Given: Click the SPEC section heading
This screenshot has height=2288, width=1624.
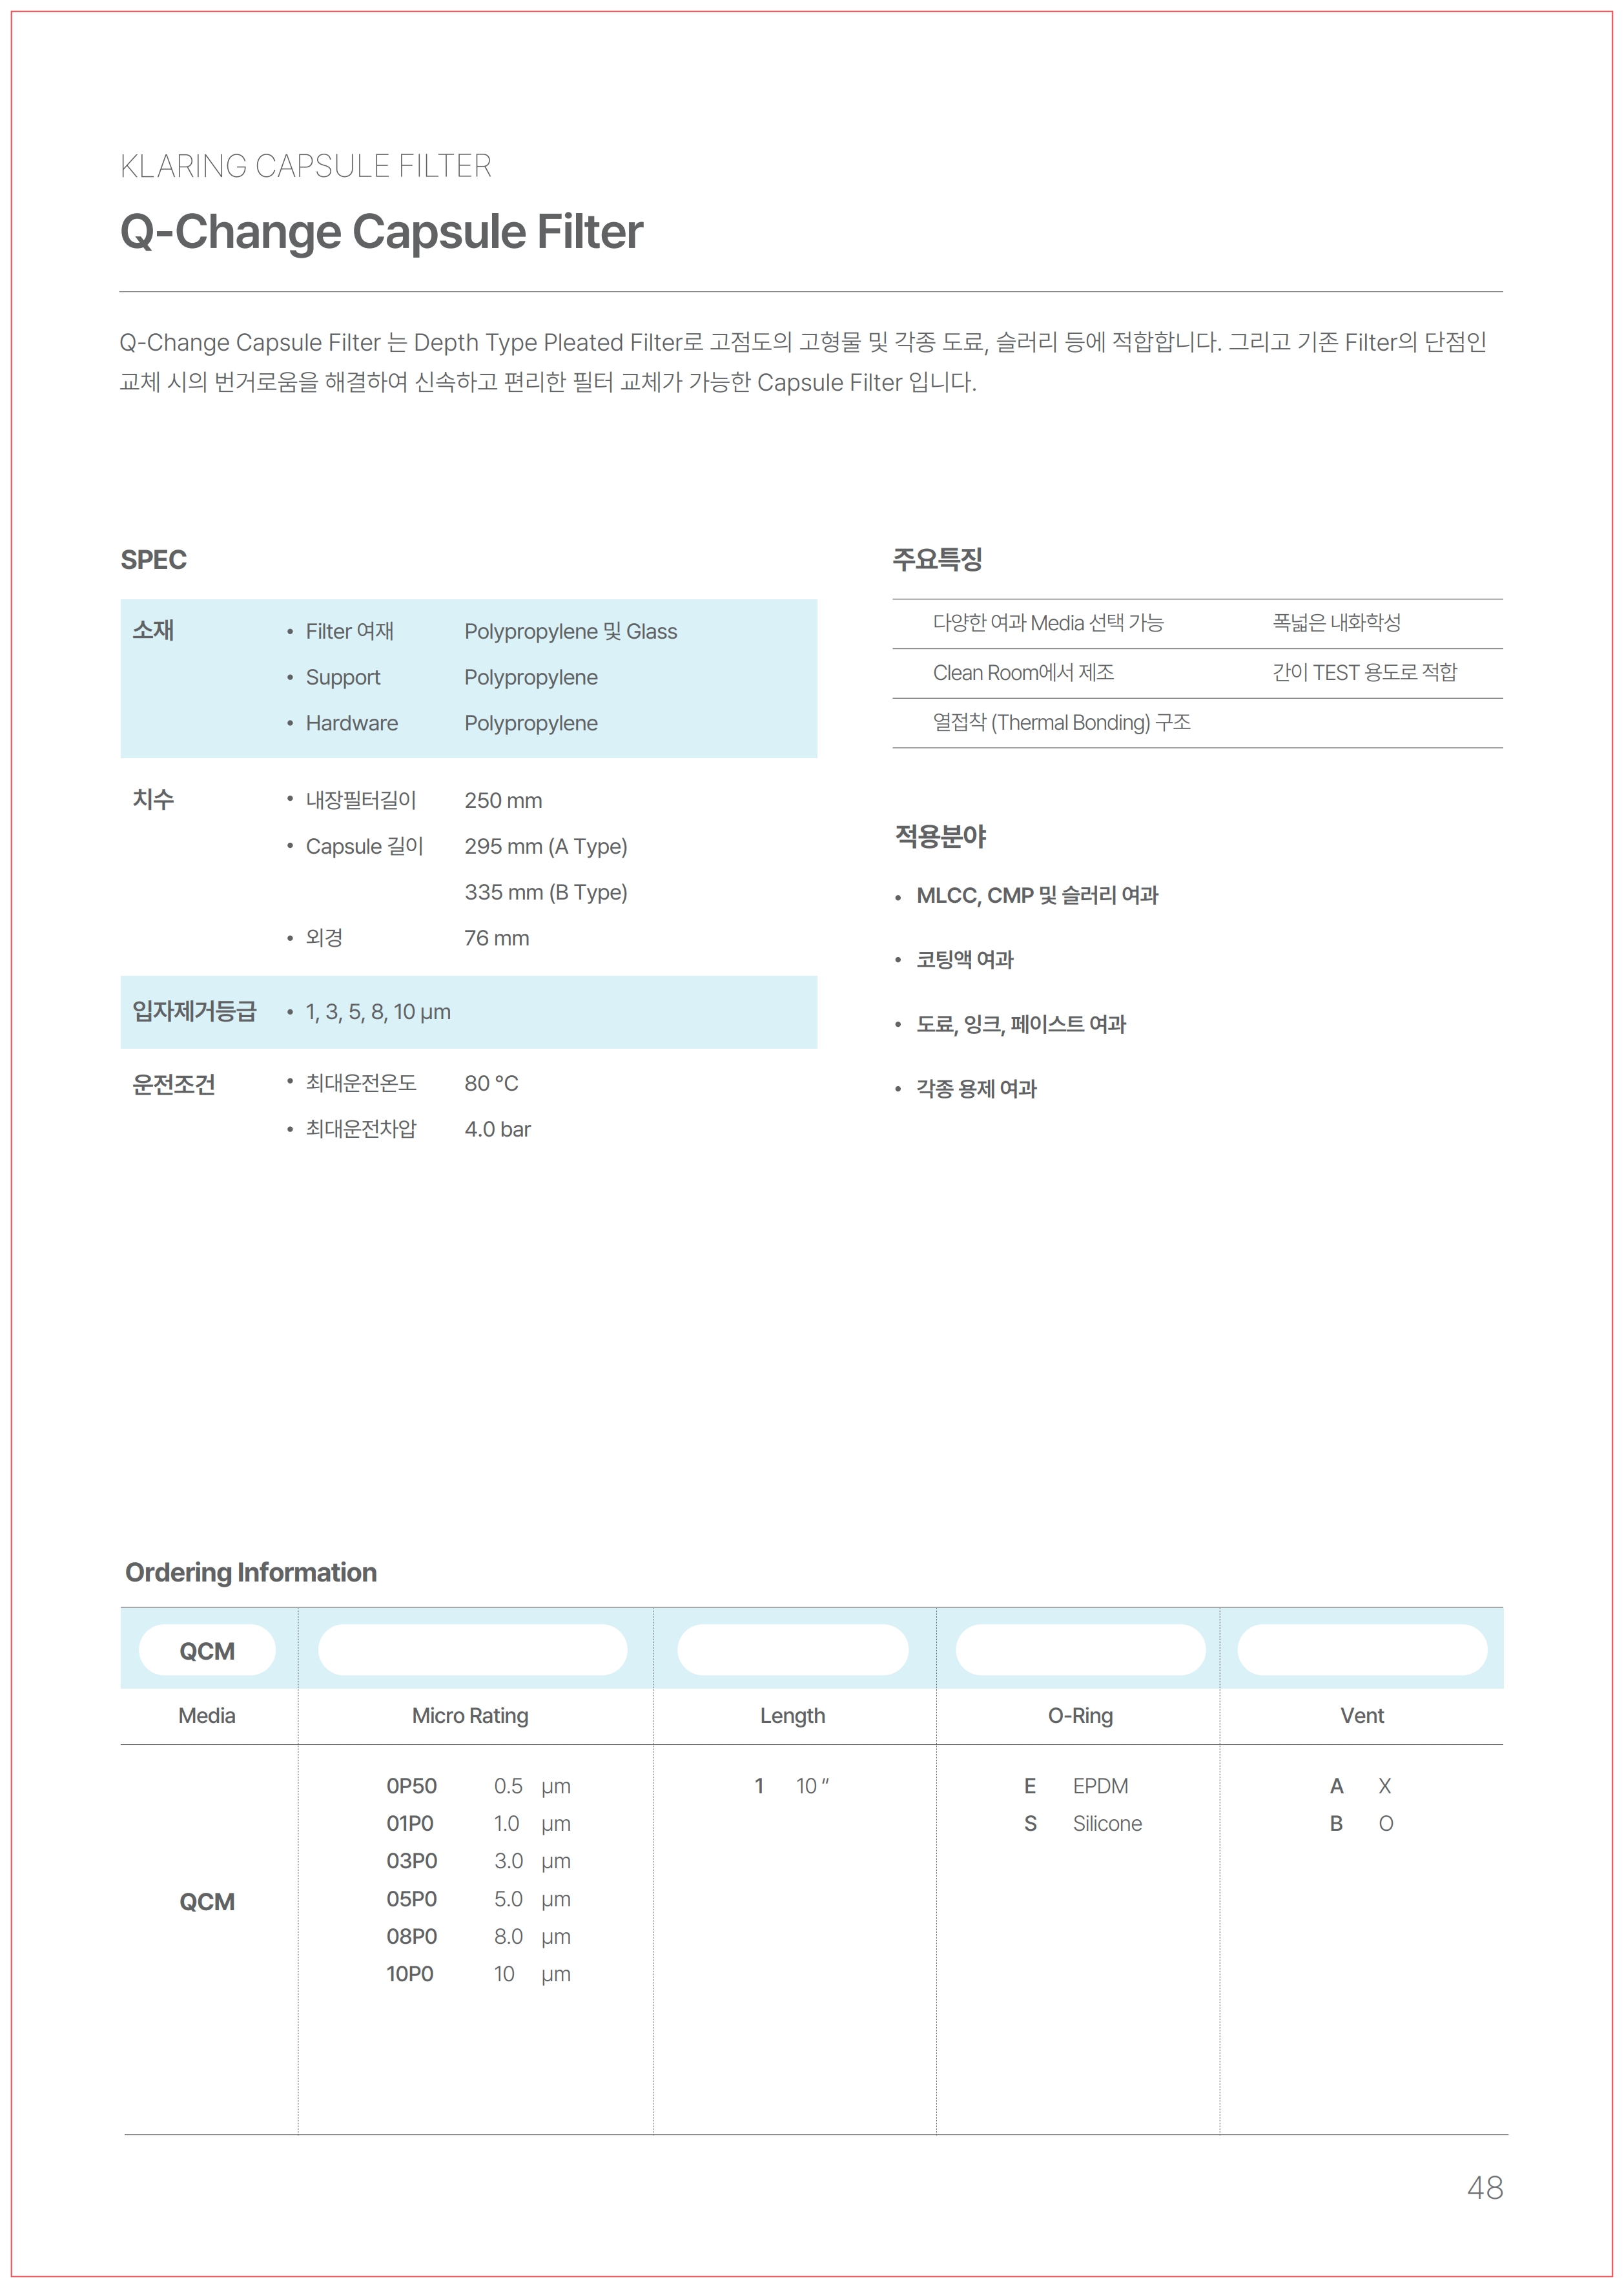Looking at the screenshot, I should 153,560.
